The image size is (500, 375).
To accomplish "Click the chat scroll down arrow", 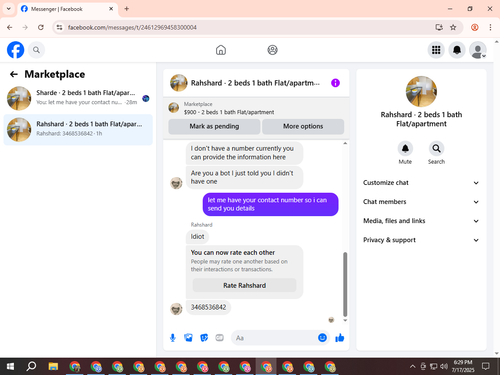I will [345, 320].
